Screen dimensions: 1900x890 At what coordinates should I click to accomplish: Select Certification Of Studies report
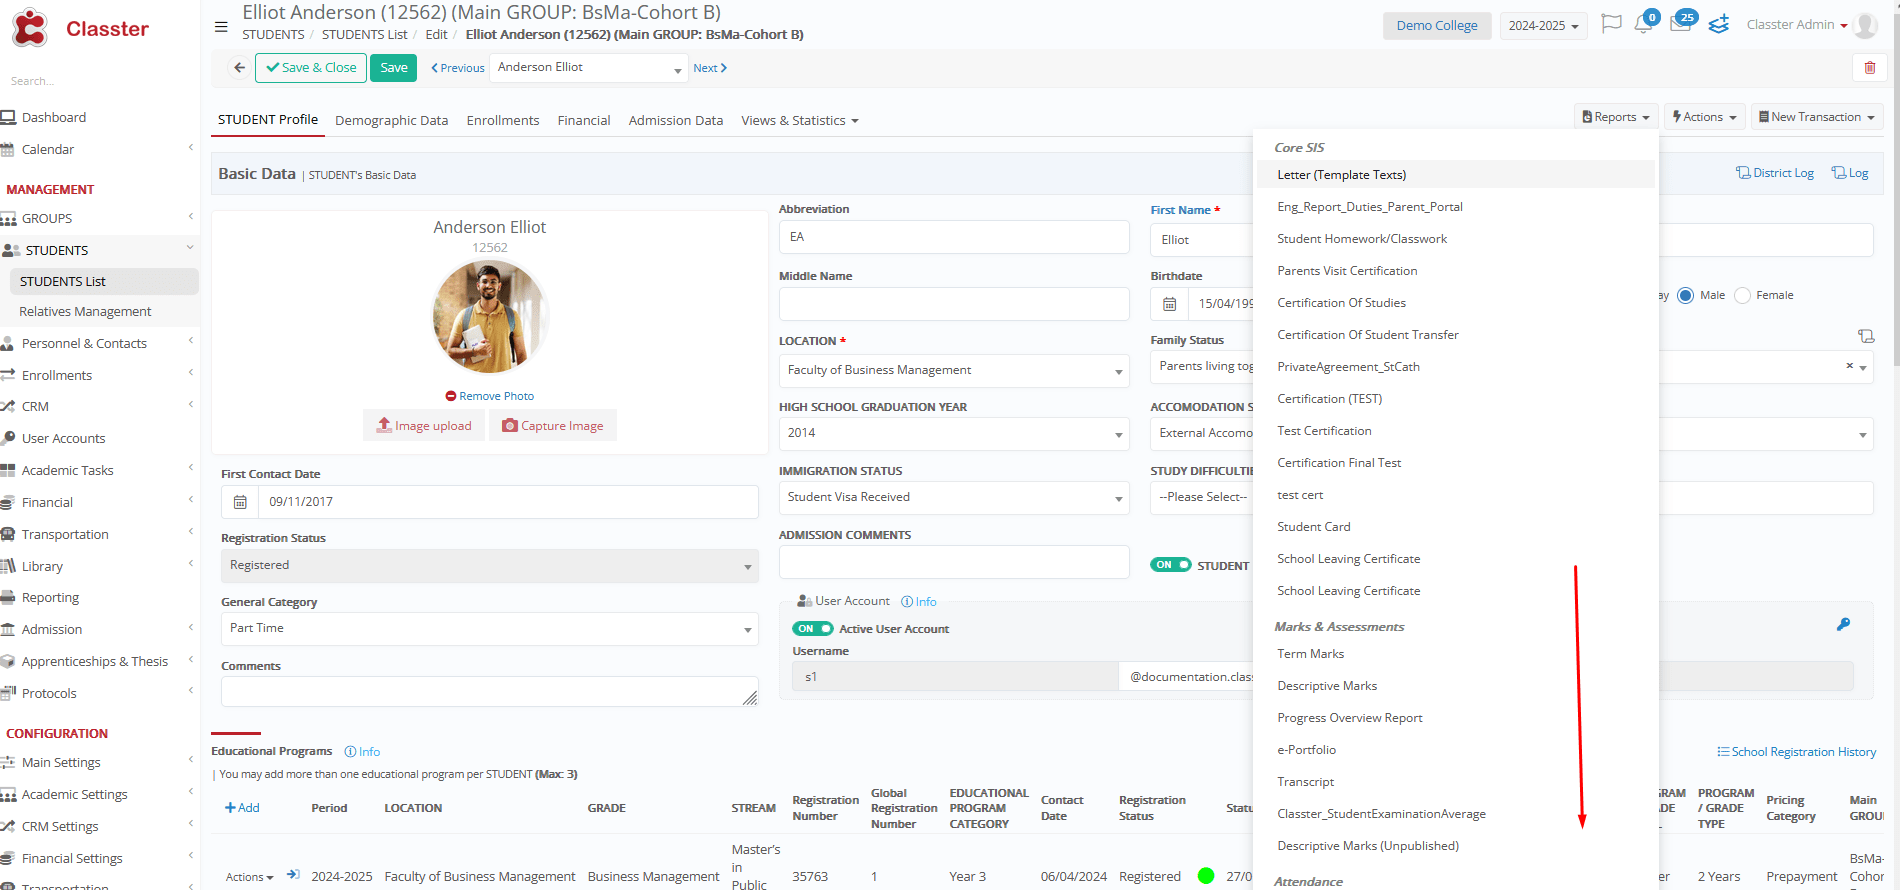pos(1341,303)
